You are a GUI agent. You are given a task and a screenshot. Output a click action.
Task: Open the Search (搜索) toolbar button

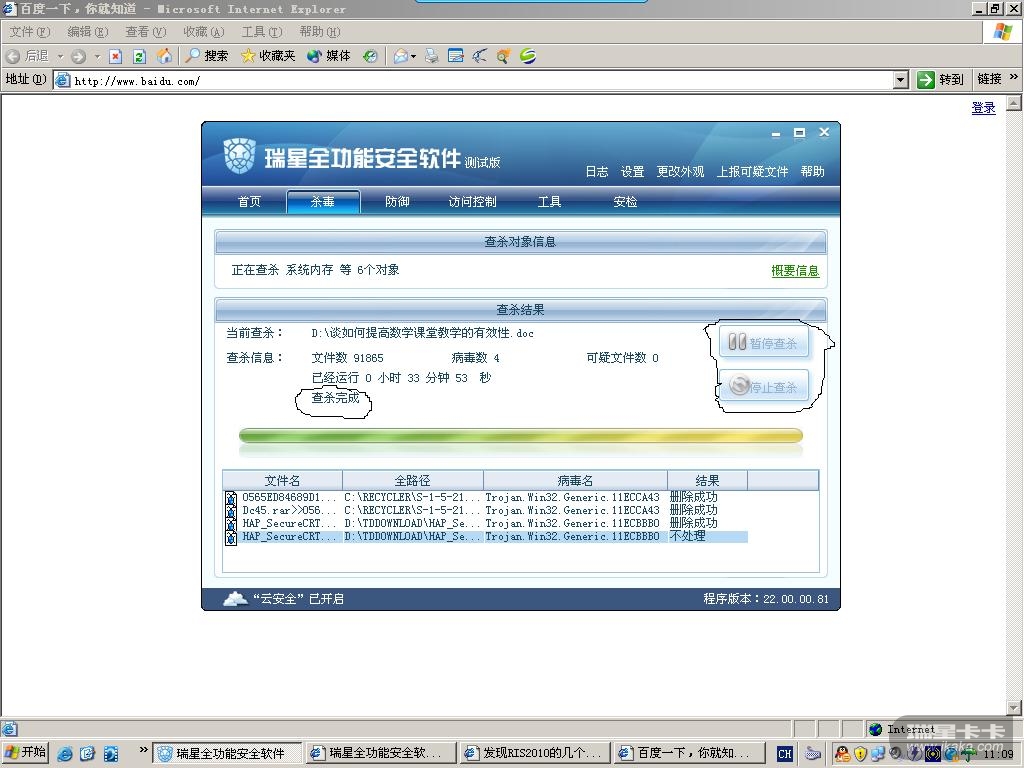click(x=206, y=56)
